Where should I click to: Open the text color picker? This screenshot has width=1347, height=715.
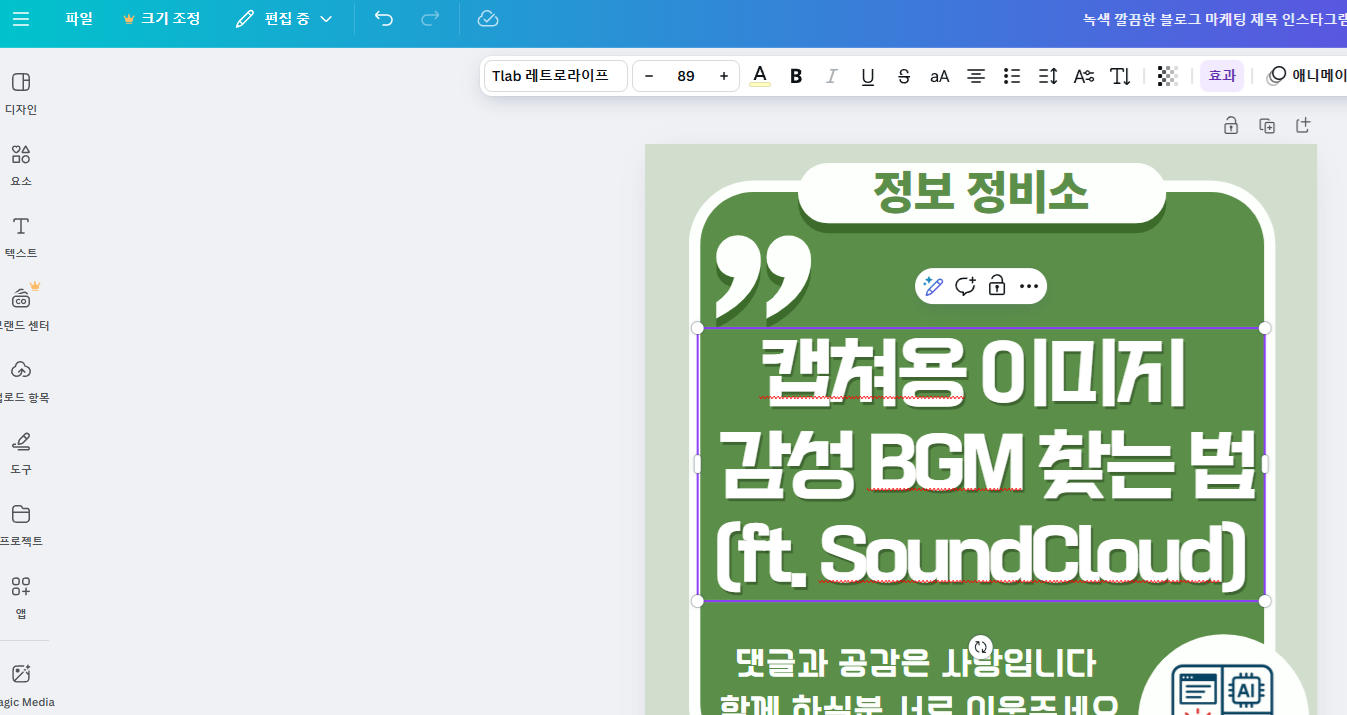coord(760,76)
